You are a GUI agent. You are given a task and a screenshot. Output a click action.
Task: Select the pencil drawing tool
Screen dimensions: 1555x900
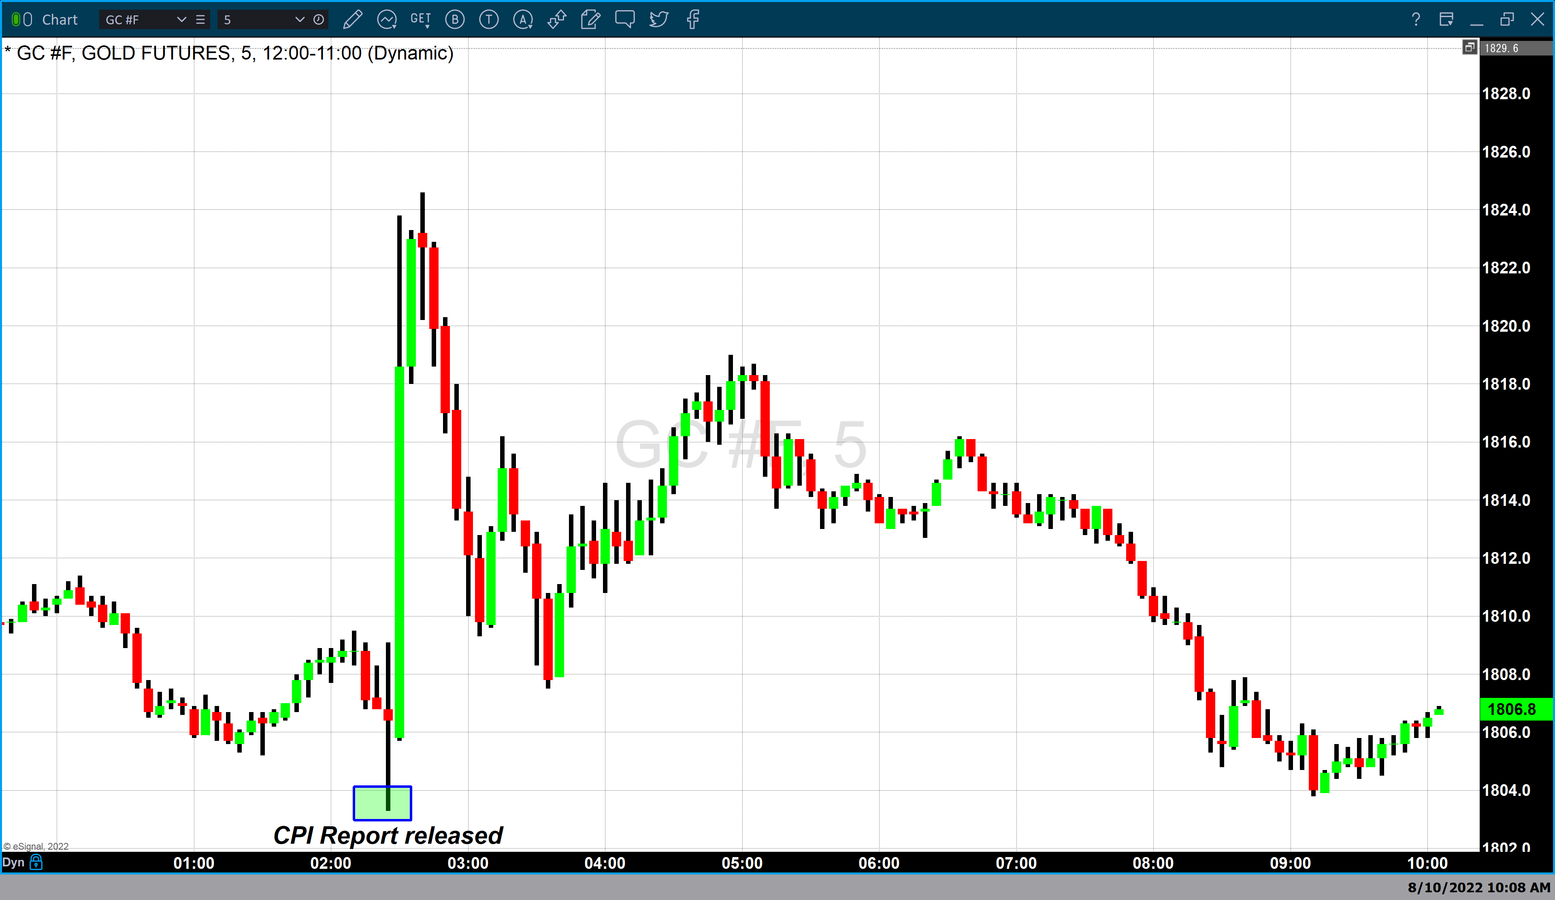(x=352, y=19)
